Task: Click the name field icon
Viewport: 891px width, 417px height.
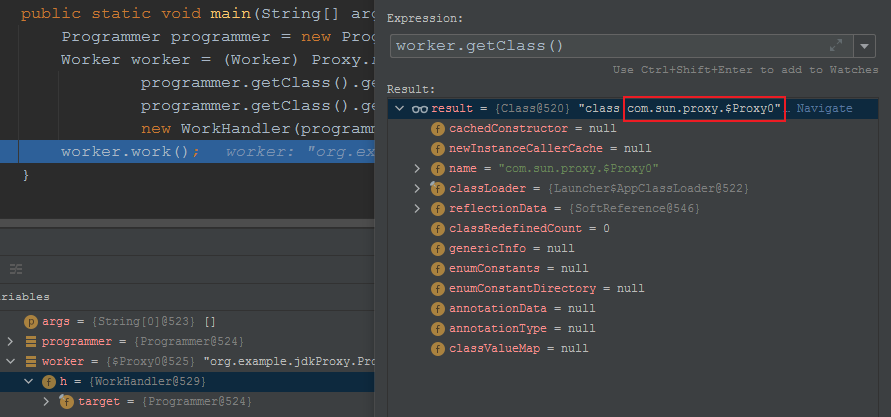Action: tap(438, 169)
